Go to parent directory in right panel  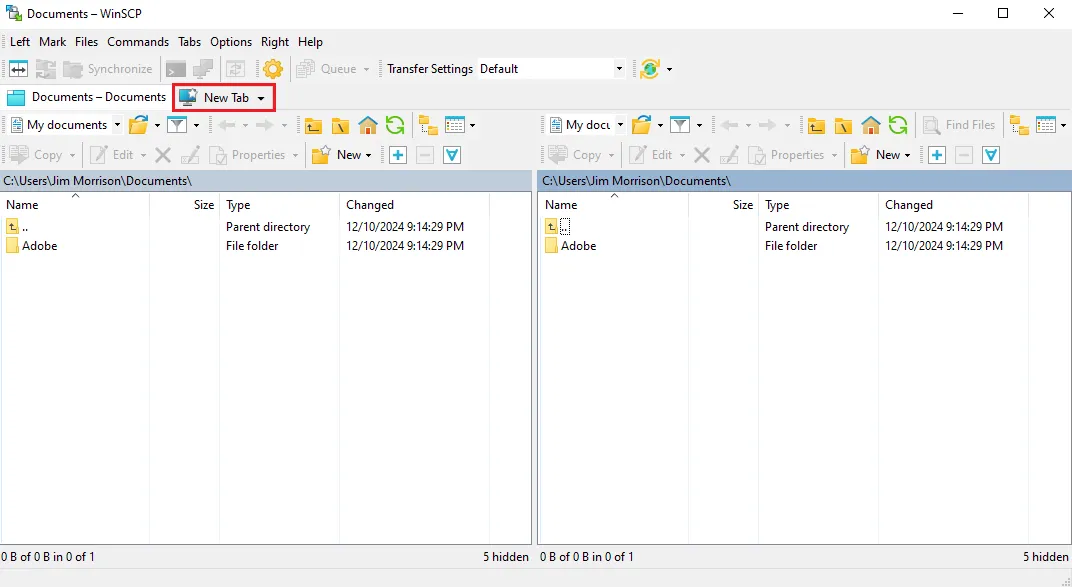point(817,125)
